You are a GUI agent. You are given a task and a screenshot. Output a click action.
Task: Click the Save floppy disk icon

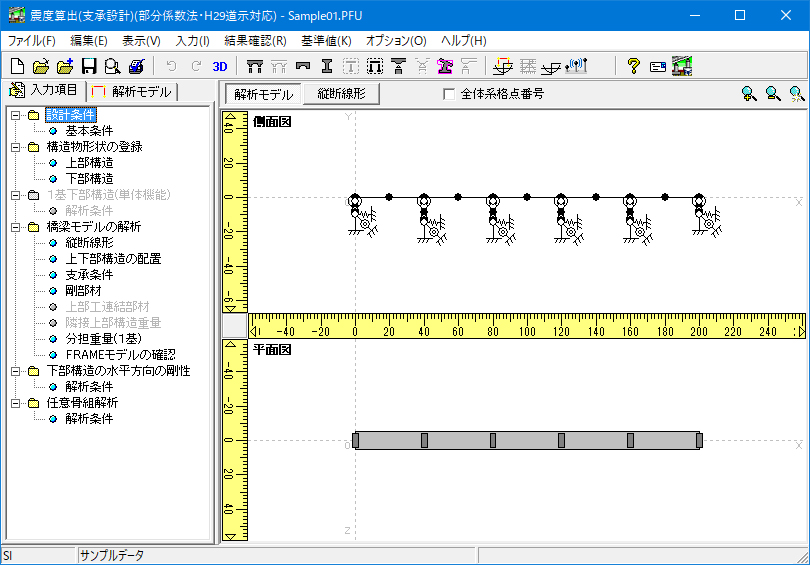89,66
